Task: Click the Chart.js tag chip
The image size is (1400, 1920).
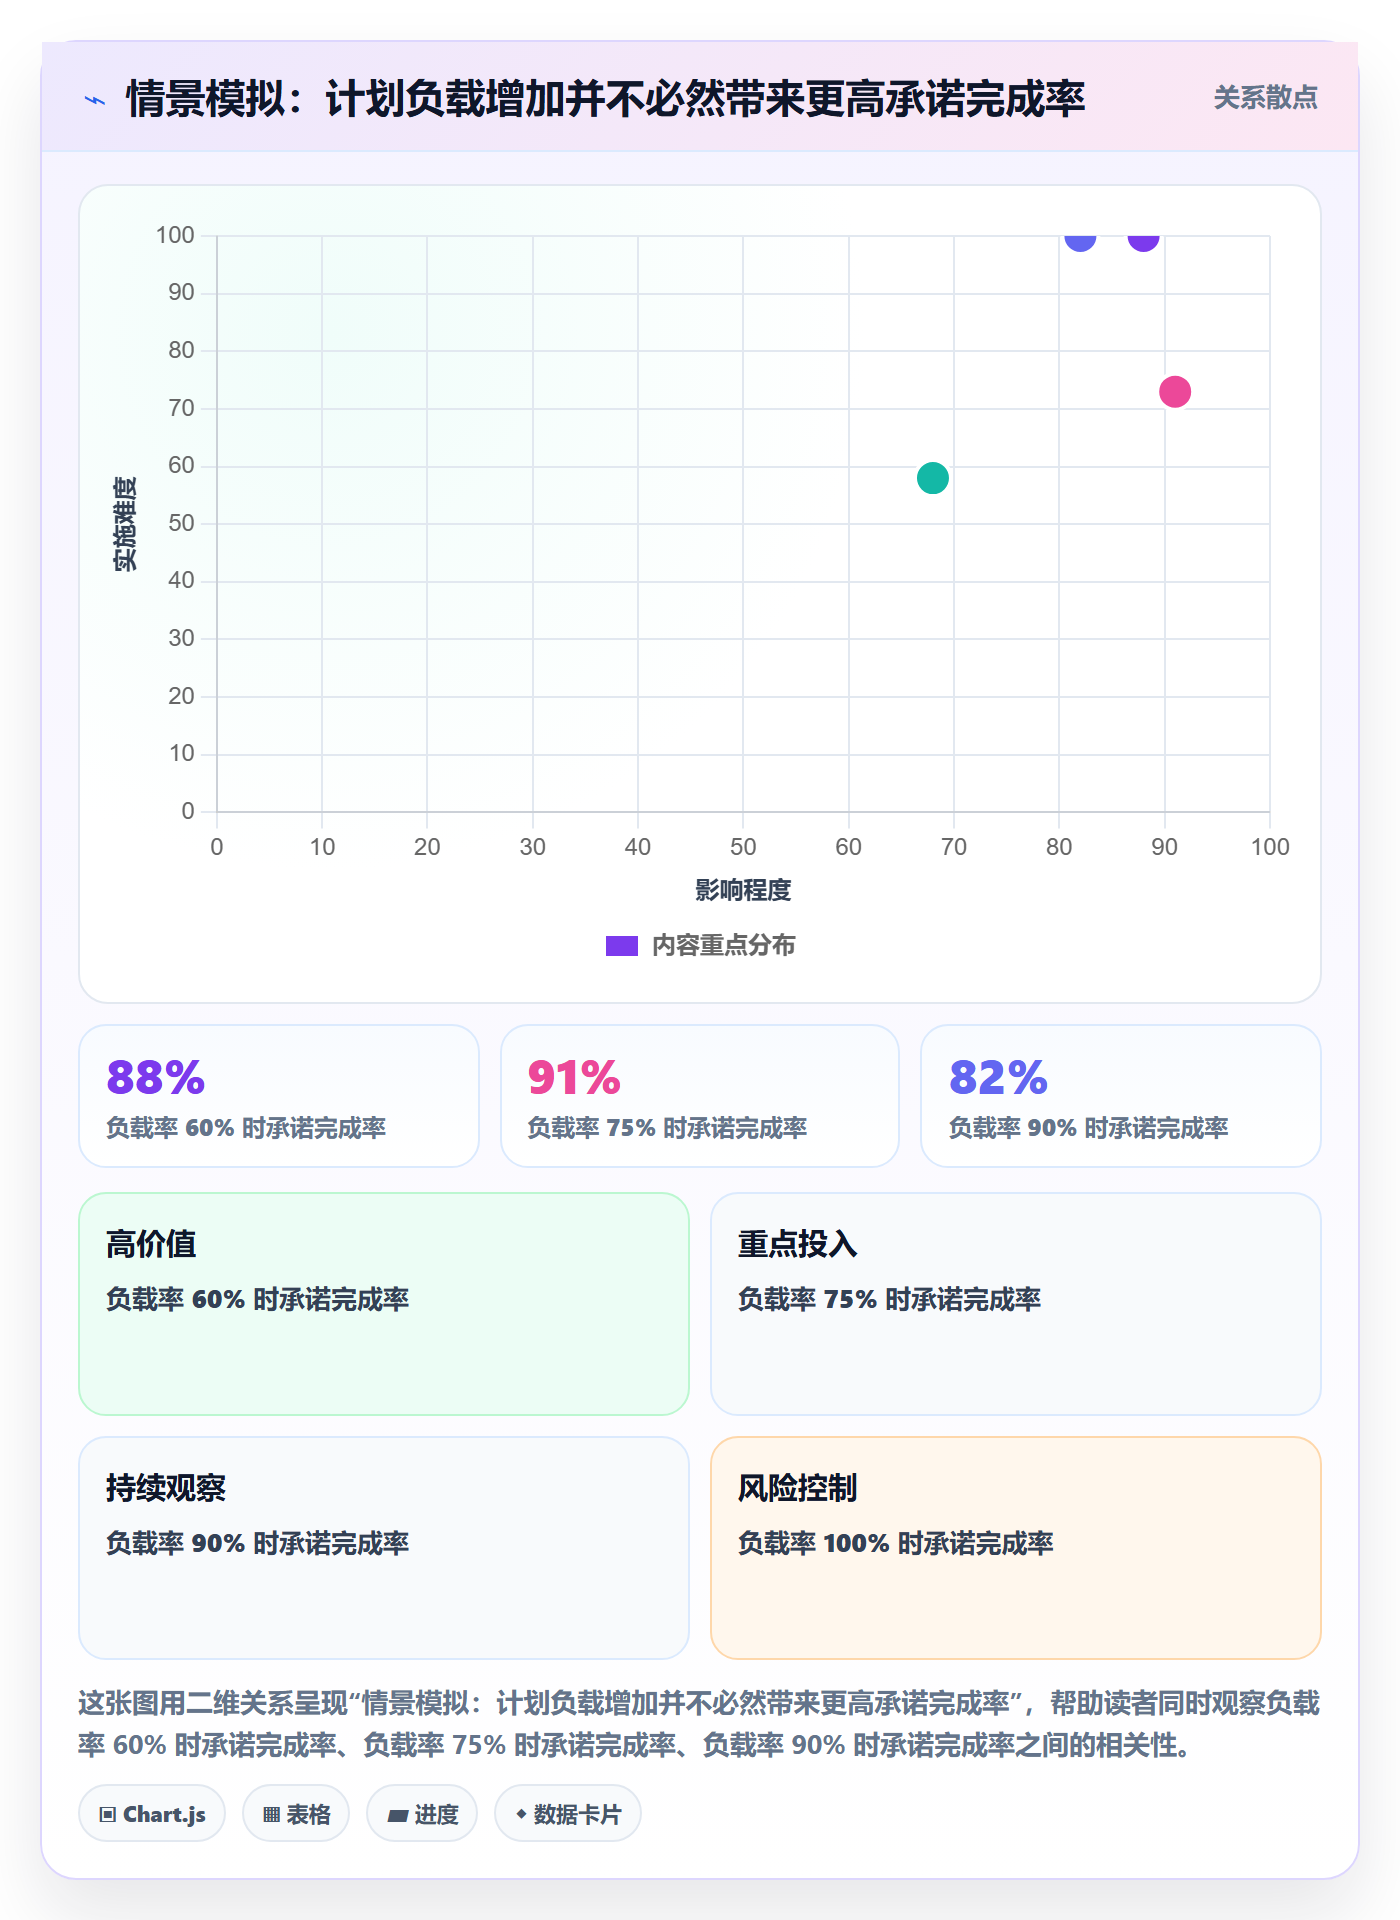Action: tap(152, 1814)
